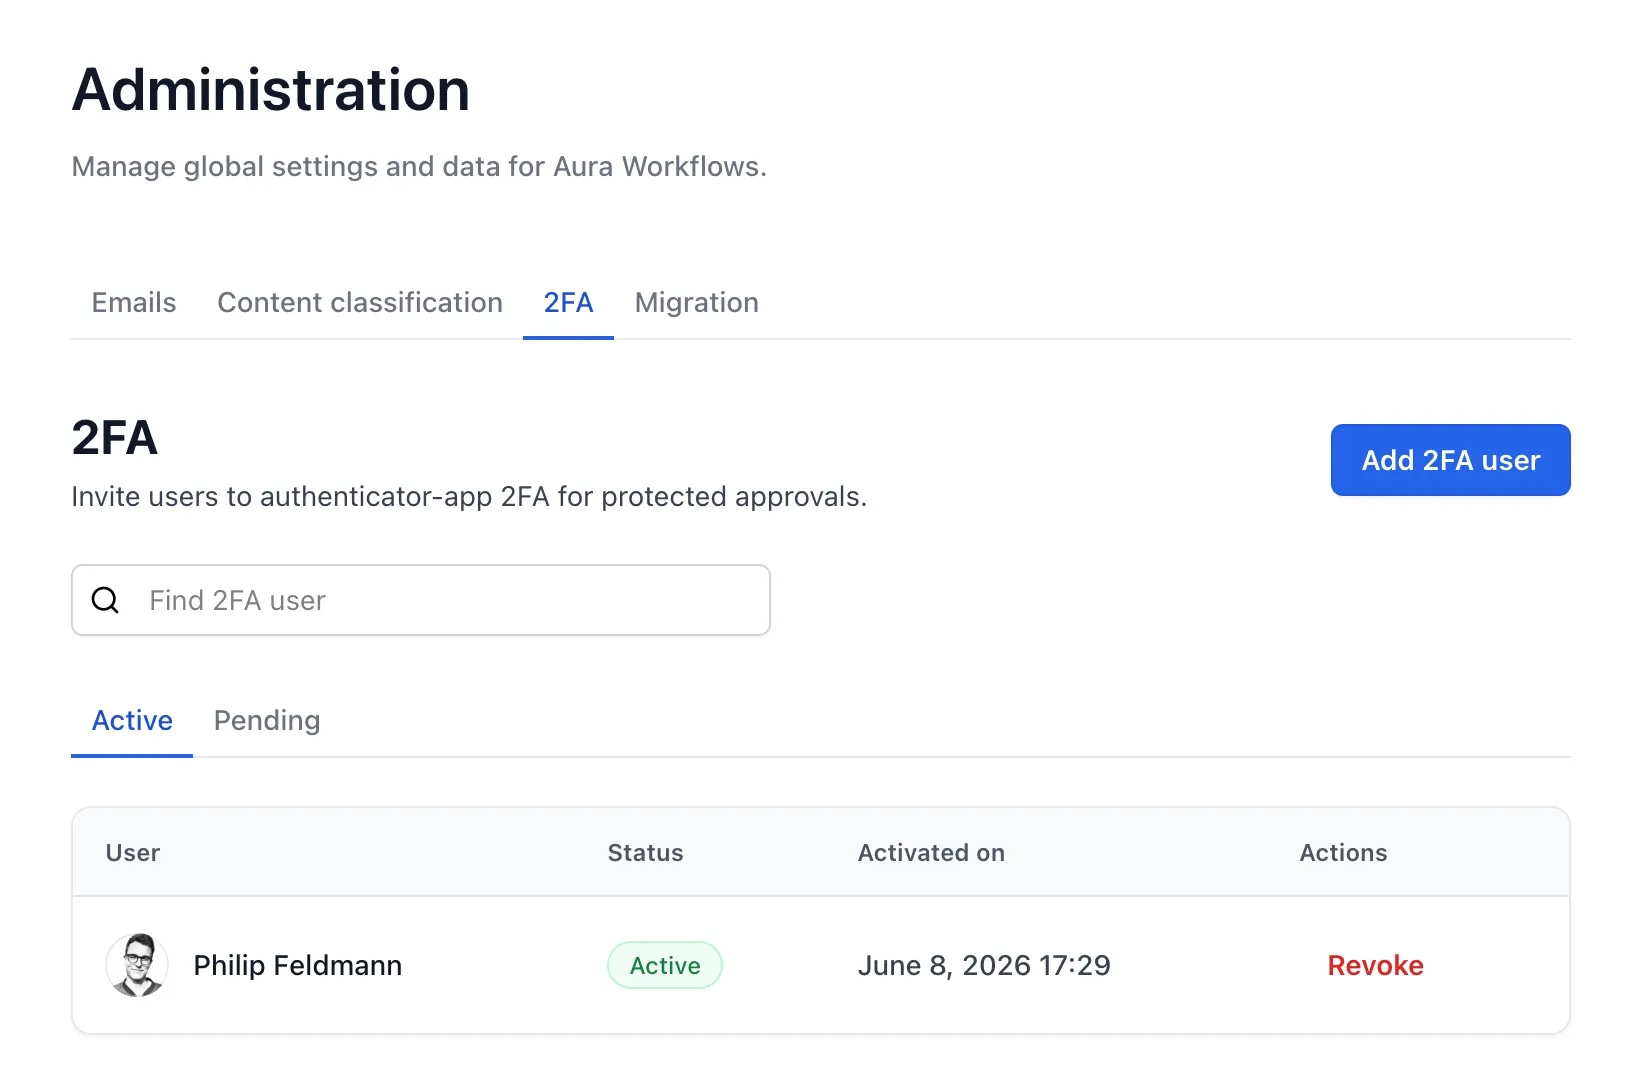The width and height of the screenshot is (1634, 1088).
Task: Click the Manage global settings subtitle
Action: 419,167
